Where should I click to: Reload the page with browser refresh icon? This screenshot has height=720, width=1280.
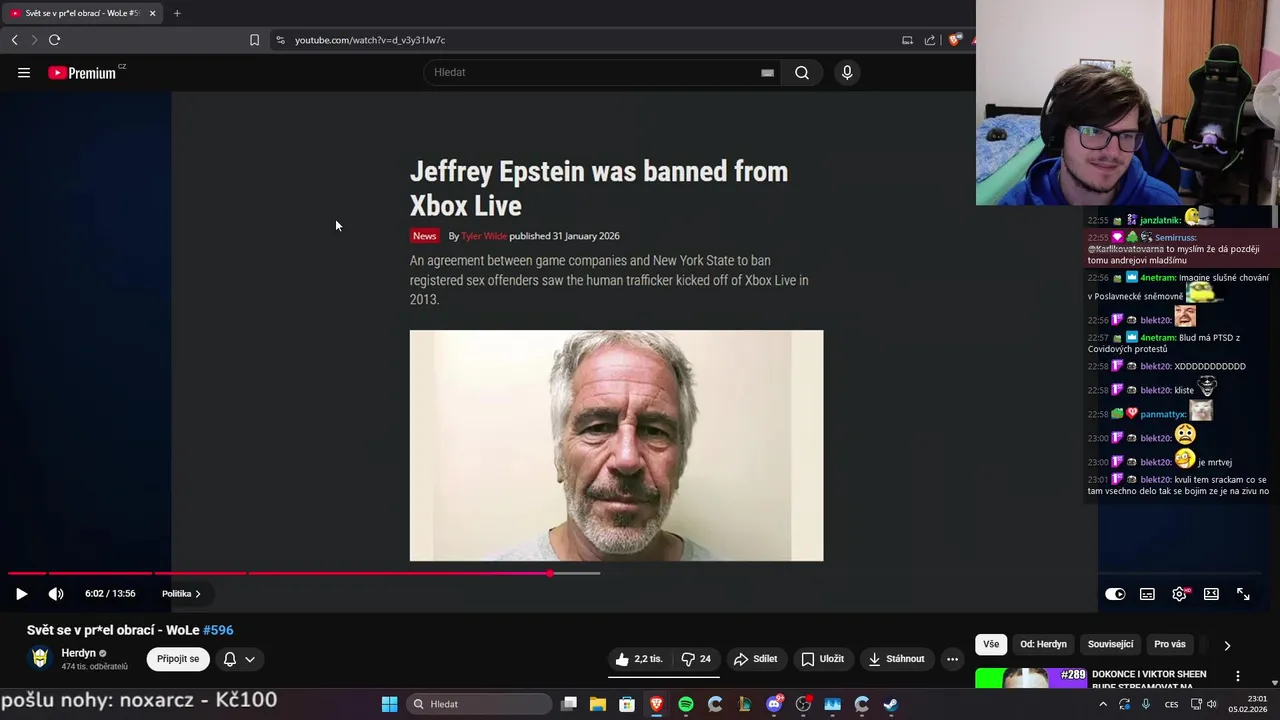coord(54,40)
